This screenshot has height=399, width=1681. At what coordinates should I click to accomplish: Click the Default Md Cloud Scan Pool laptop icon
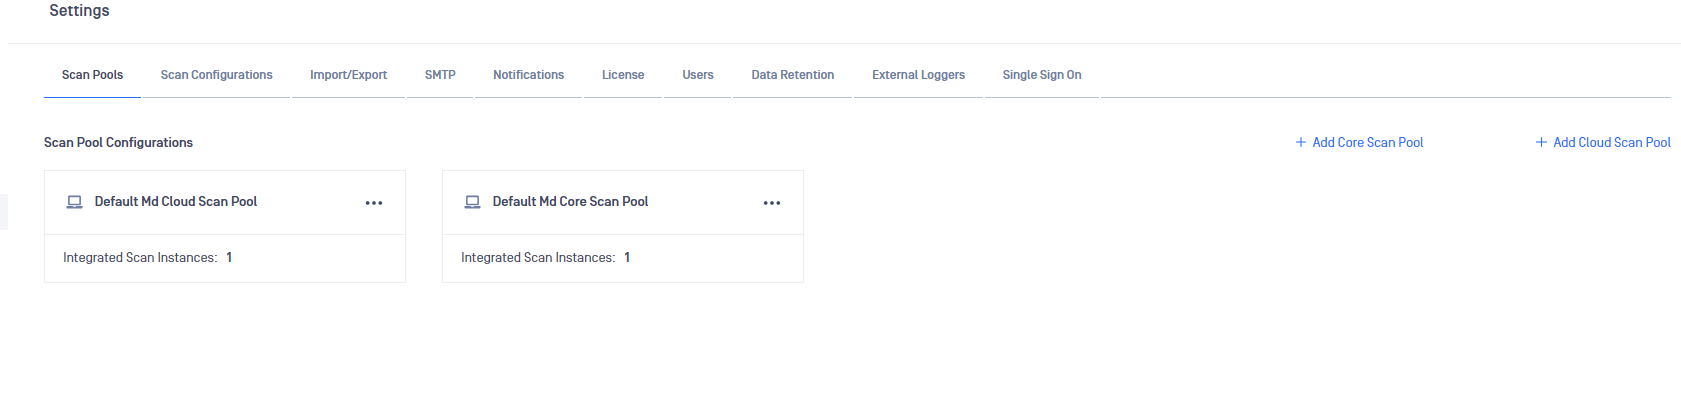74,202
